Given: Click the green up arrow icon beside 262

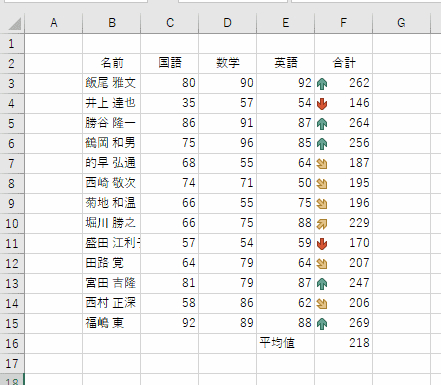Looking at the screenshot, I should [322, 84].
